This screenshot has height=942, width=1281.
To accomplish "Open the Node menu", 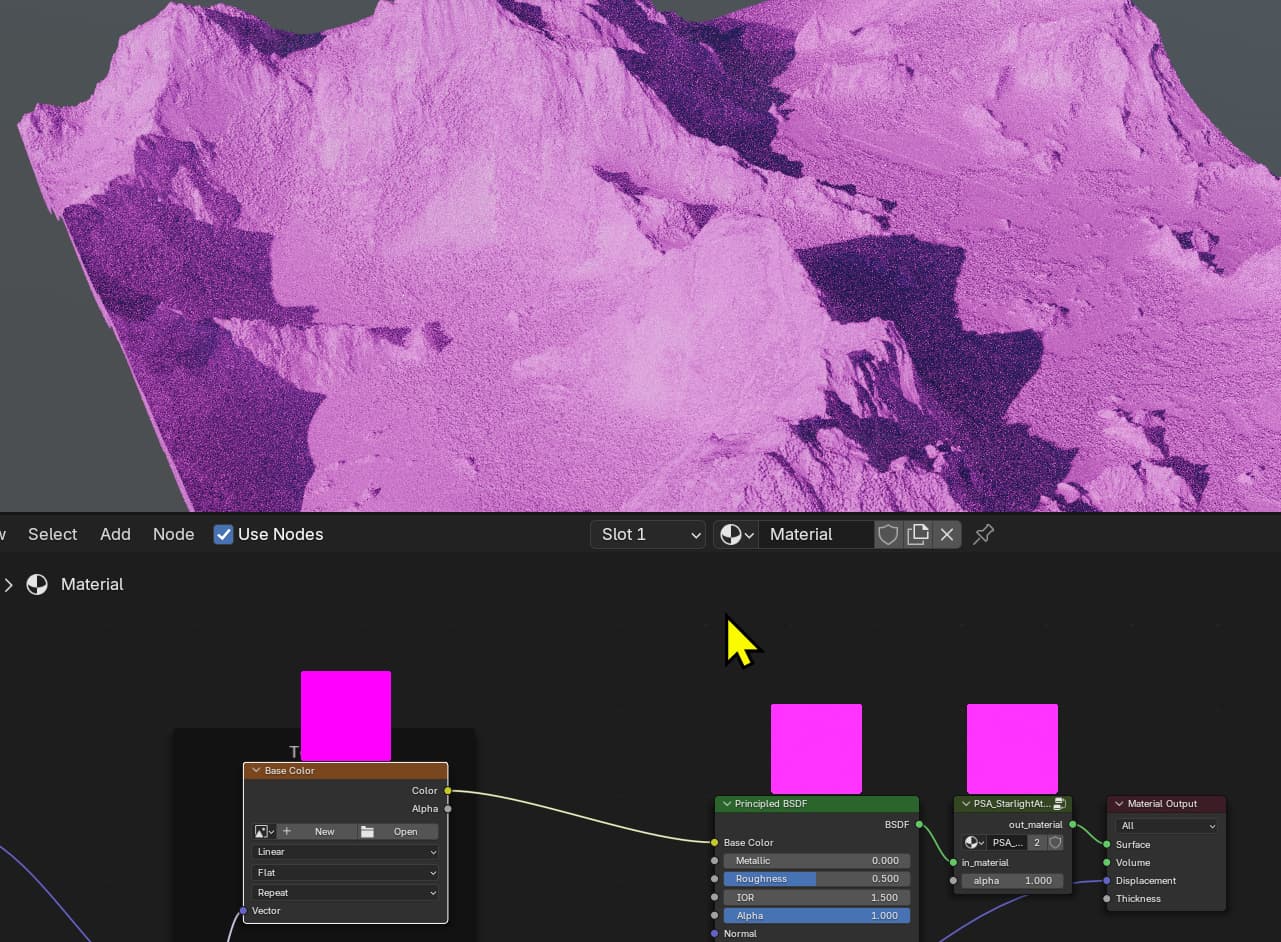I will [x=173, y=534].
